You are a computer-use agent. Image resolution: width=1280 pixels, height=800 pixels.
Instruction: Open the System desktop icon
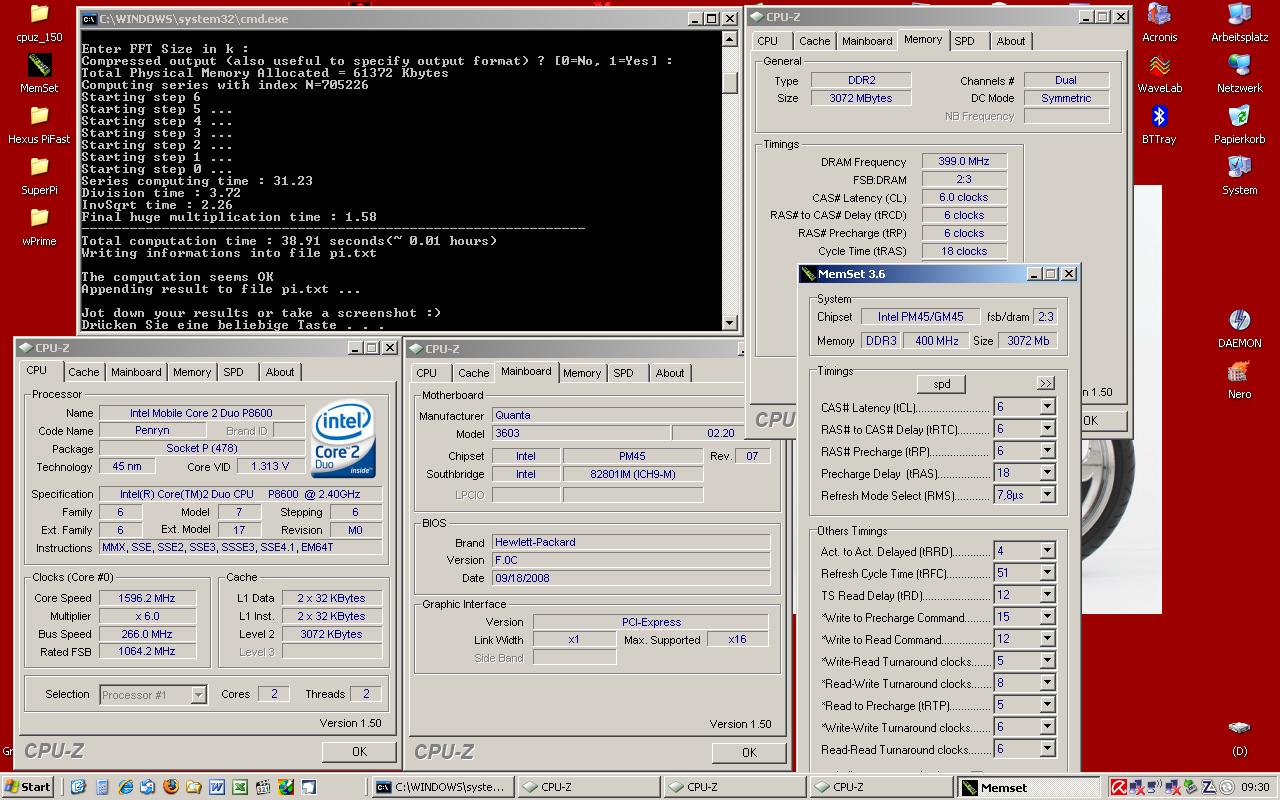point(1239,176)
